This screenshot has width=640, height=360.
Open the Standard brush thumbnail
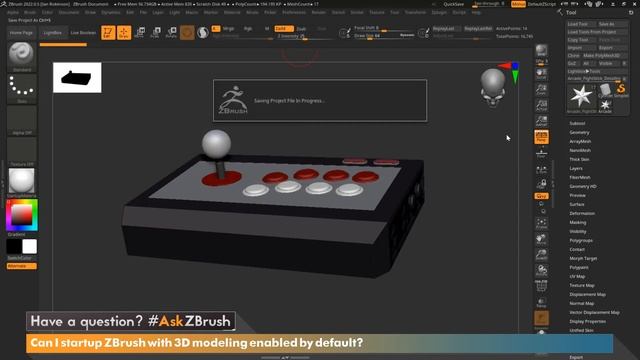(x=22, y=57)
